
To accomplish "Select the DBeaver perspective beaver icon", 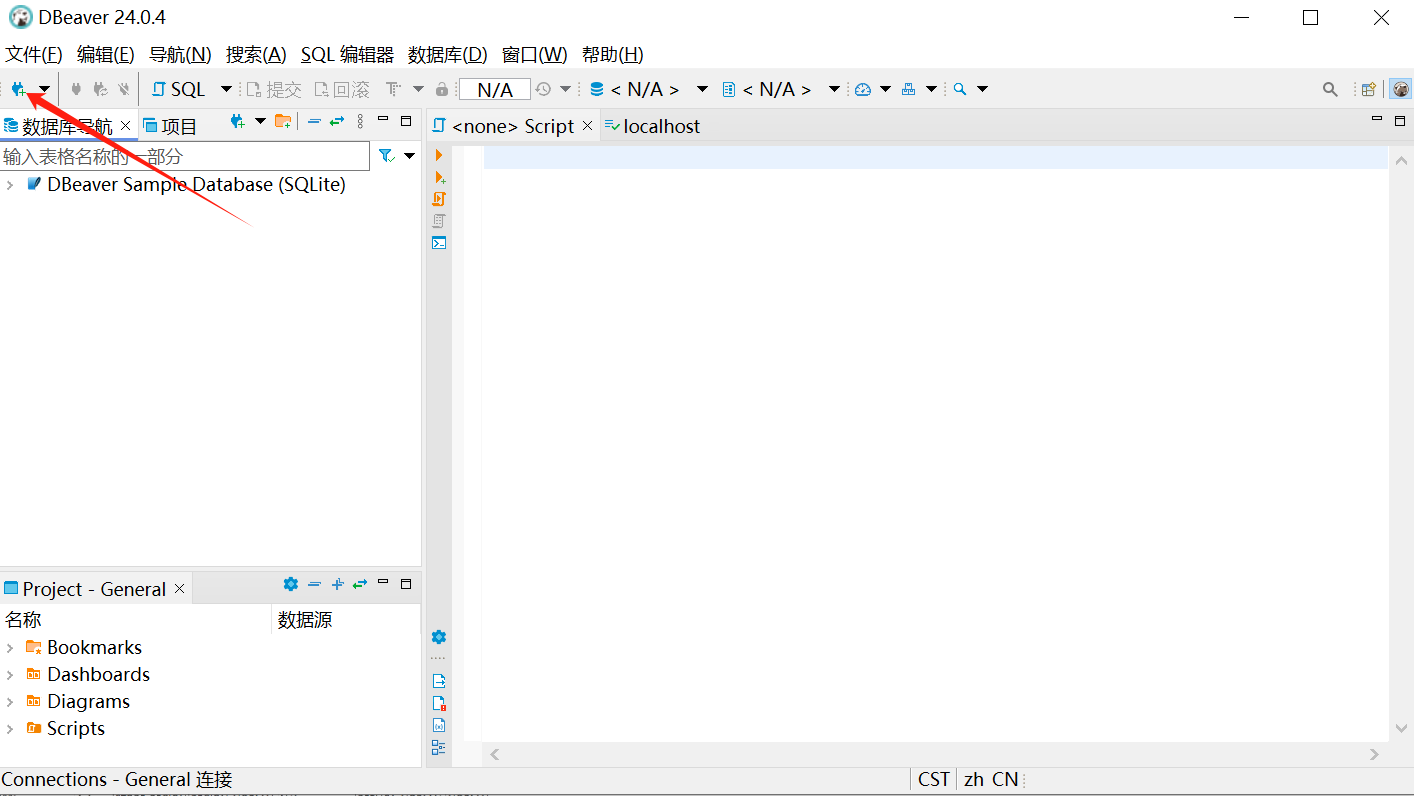I will pos(1401,89).
